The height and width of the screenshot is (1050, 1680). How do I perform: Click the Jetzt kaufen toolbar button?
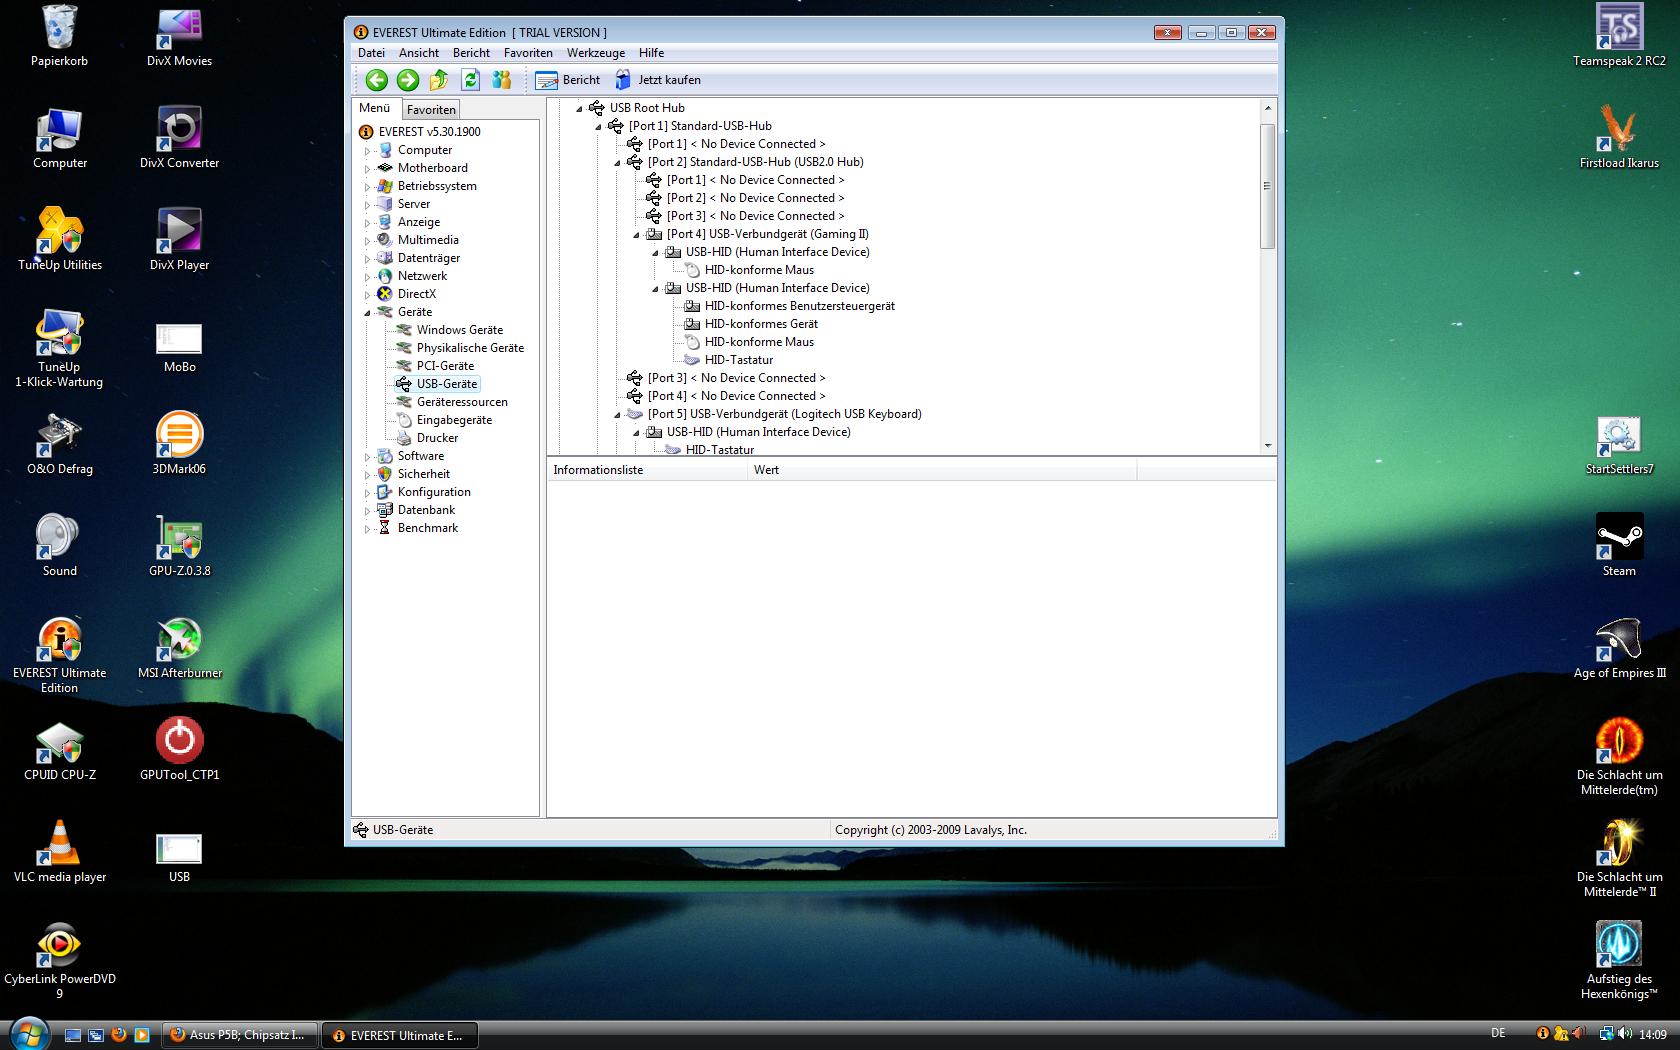(658, 80)
